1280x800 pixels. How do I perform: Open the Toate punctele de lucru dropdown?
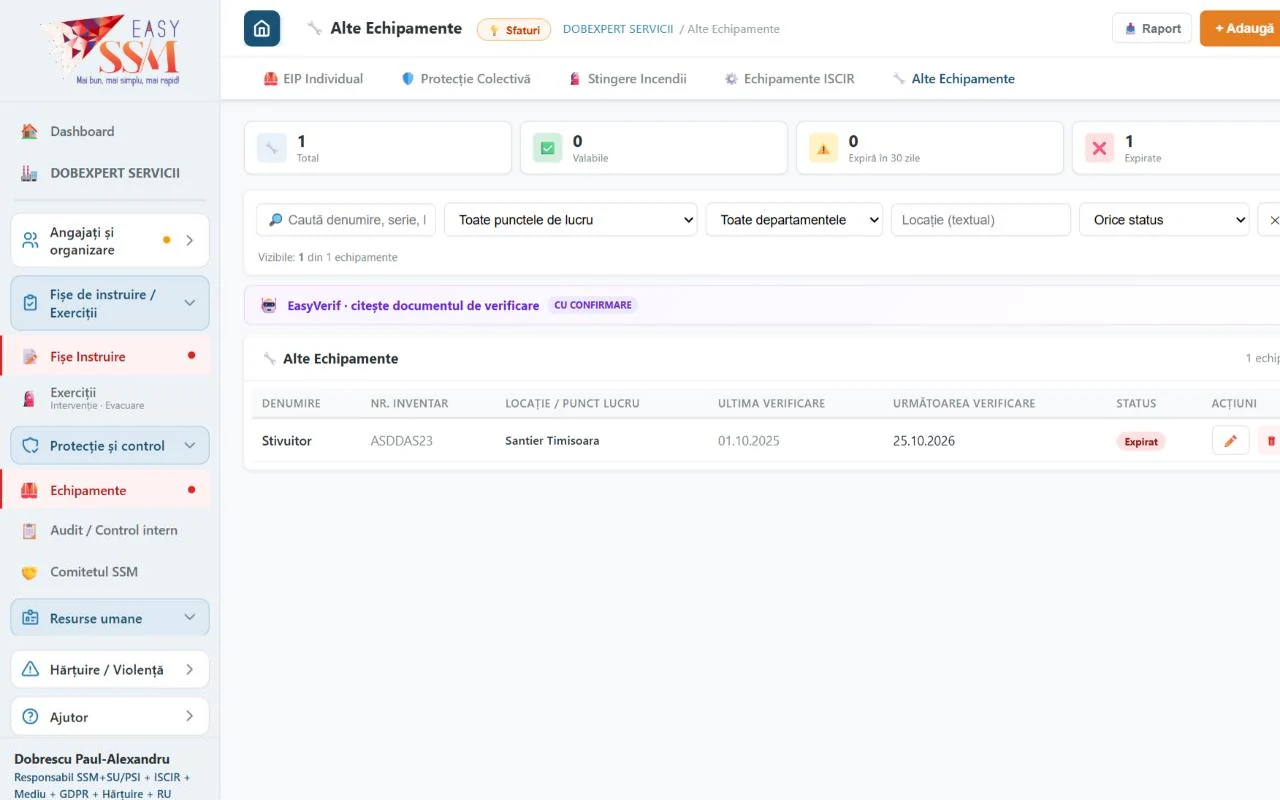(x=571, y=220)
